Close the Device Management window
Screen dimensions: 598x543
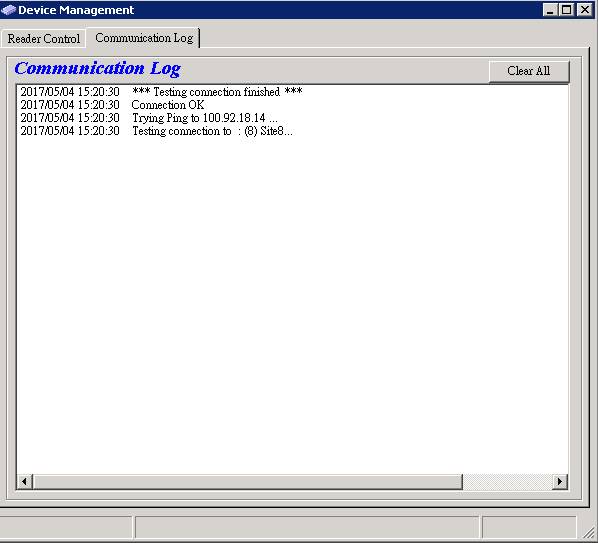coord(585,10)
